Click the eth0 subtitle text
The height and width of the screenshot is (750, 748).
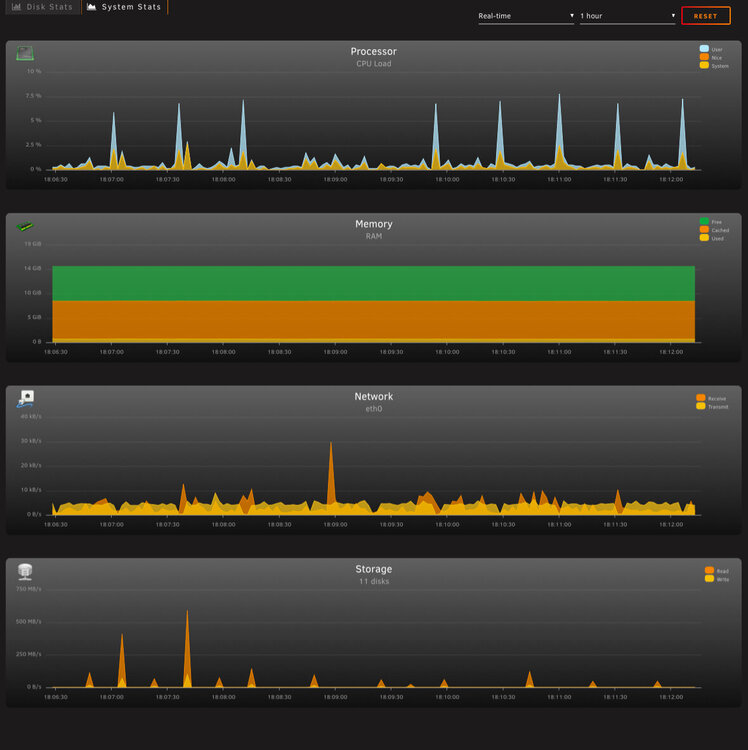click(374, 409)
